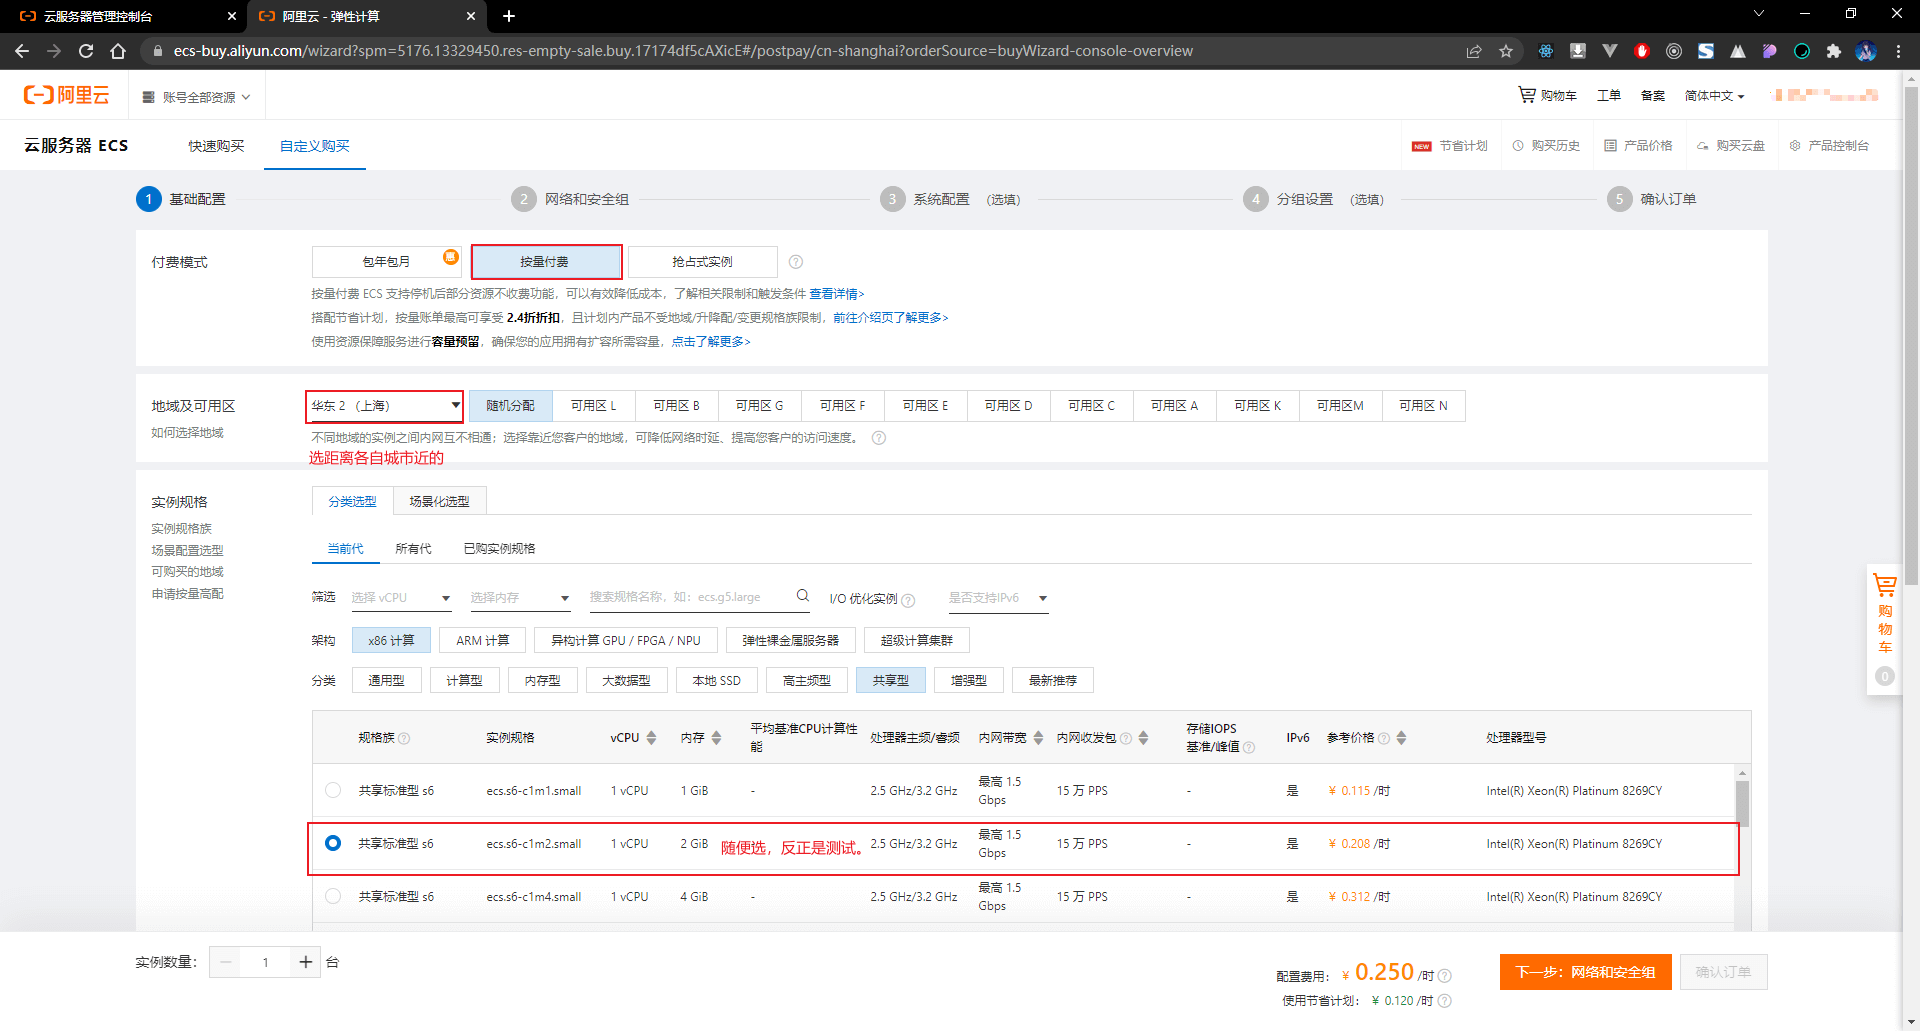Viewport: 1920px width, 1031px height.
Task: Open the language dropdown 简体中文
Action: pos(1714,96)
